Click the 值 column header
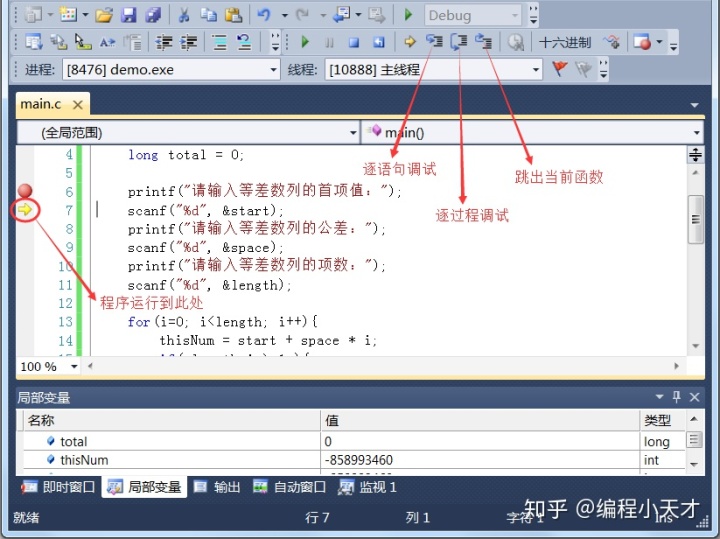Screen dimensions: 720x539 tap(480, 421)
